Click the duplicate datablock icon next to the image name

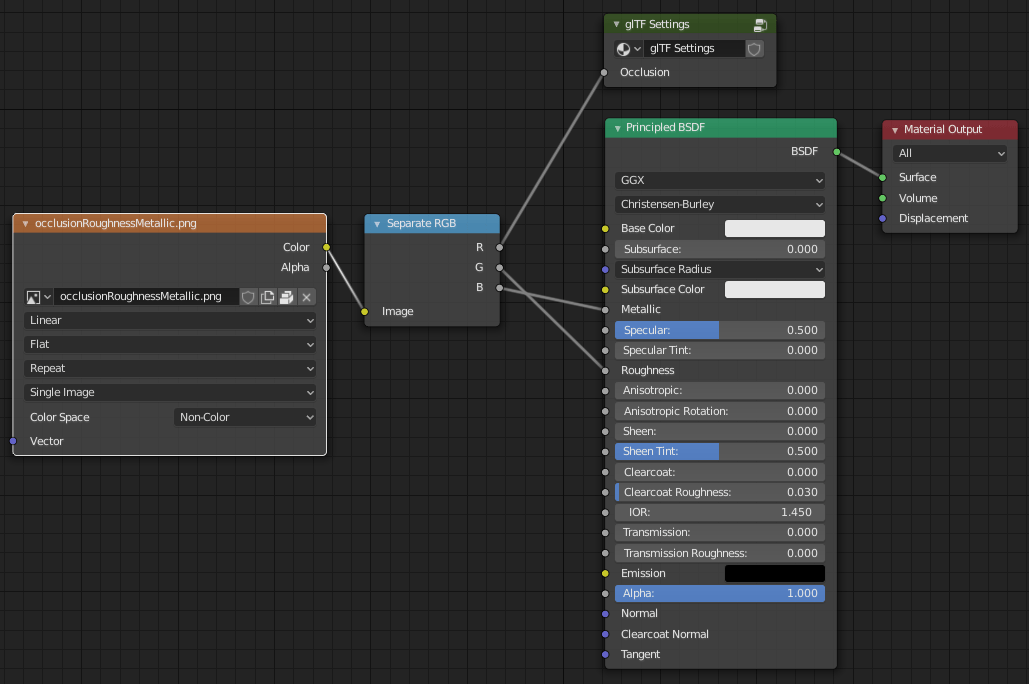[265, 296]
